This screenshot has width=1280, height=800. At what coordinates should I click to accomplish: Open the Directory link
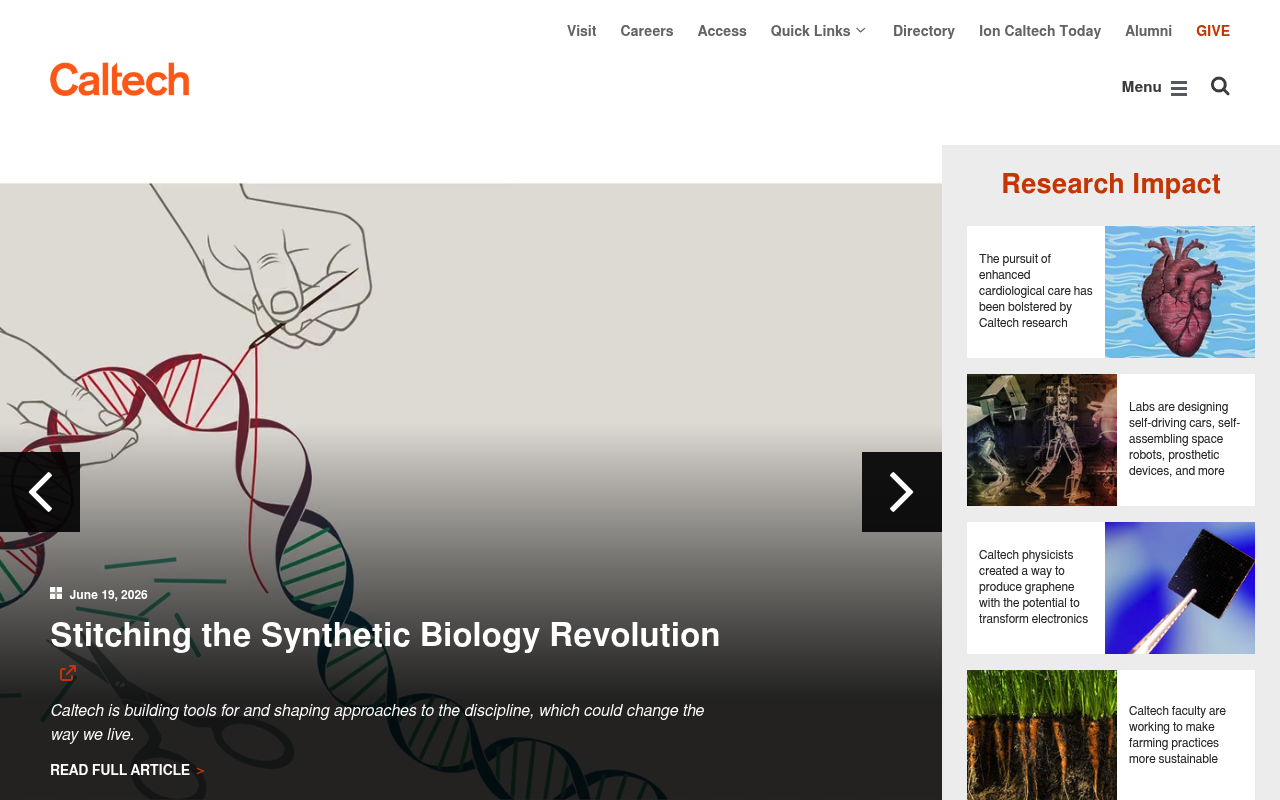[924, 31]
